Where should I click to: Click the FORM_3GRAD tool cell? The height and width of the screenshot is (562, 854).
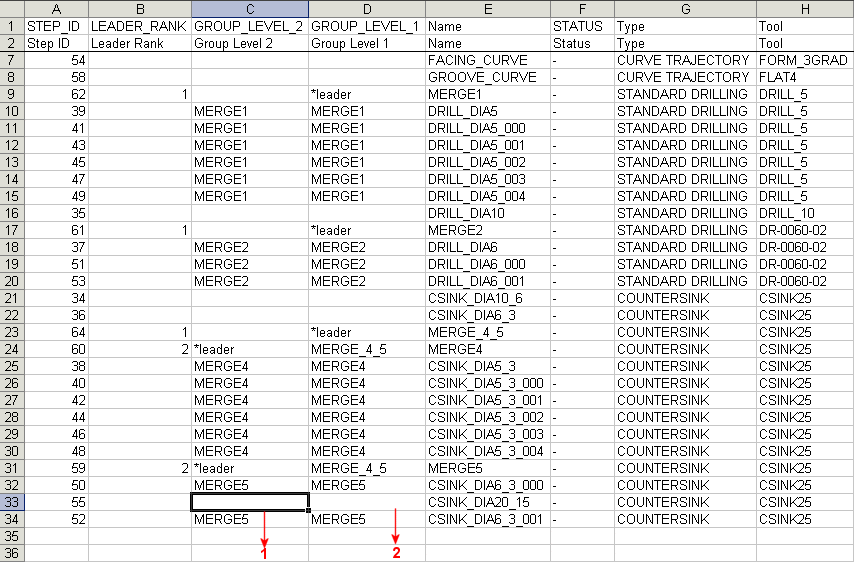point(805,60)
